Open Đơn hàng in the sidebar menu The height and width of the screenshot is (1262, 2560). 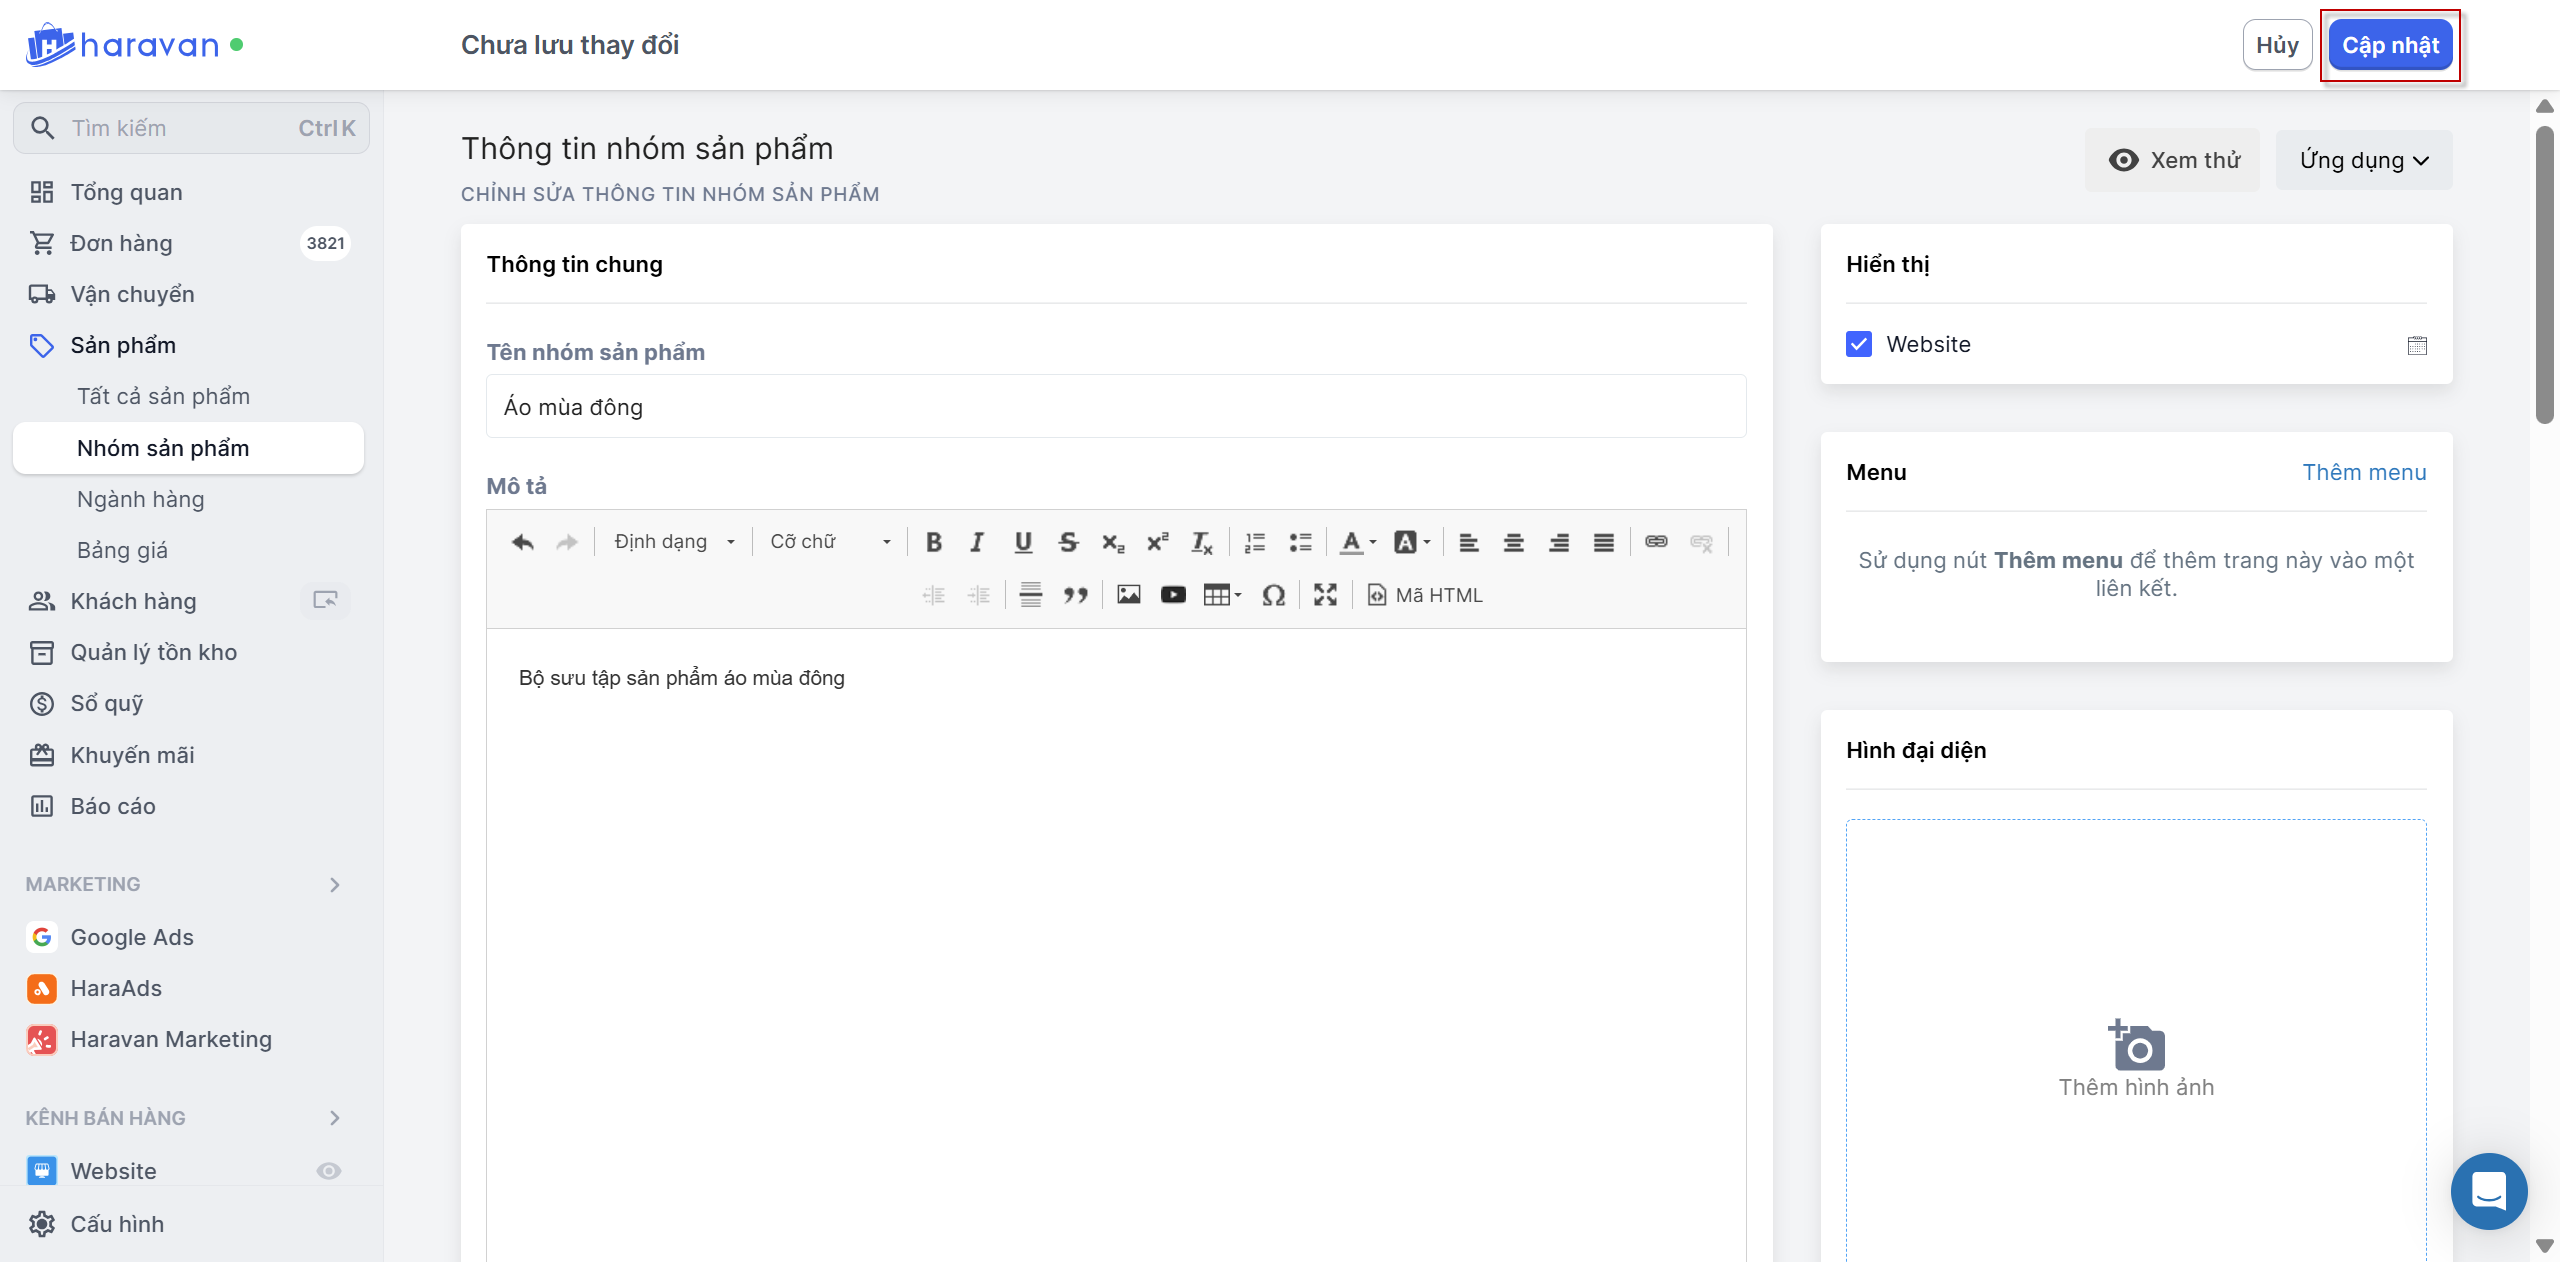pos(121,243)
